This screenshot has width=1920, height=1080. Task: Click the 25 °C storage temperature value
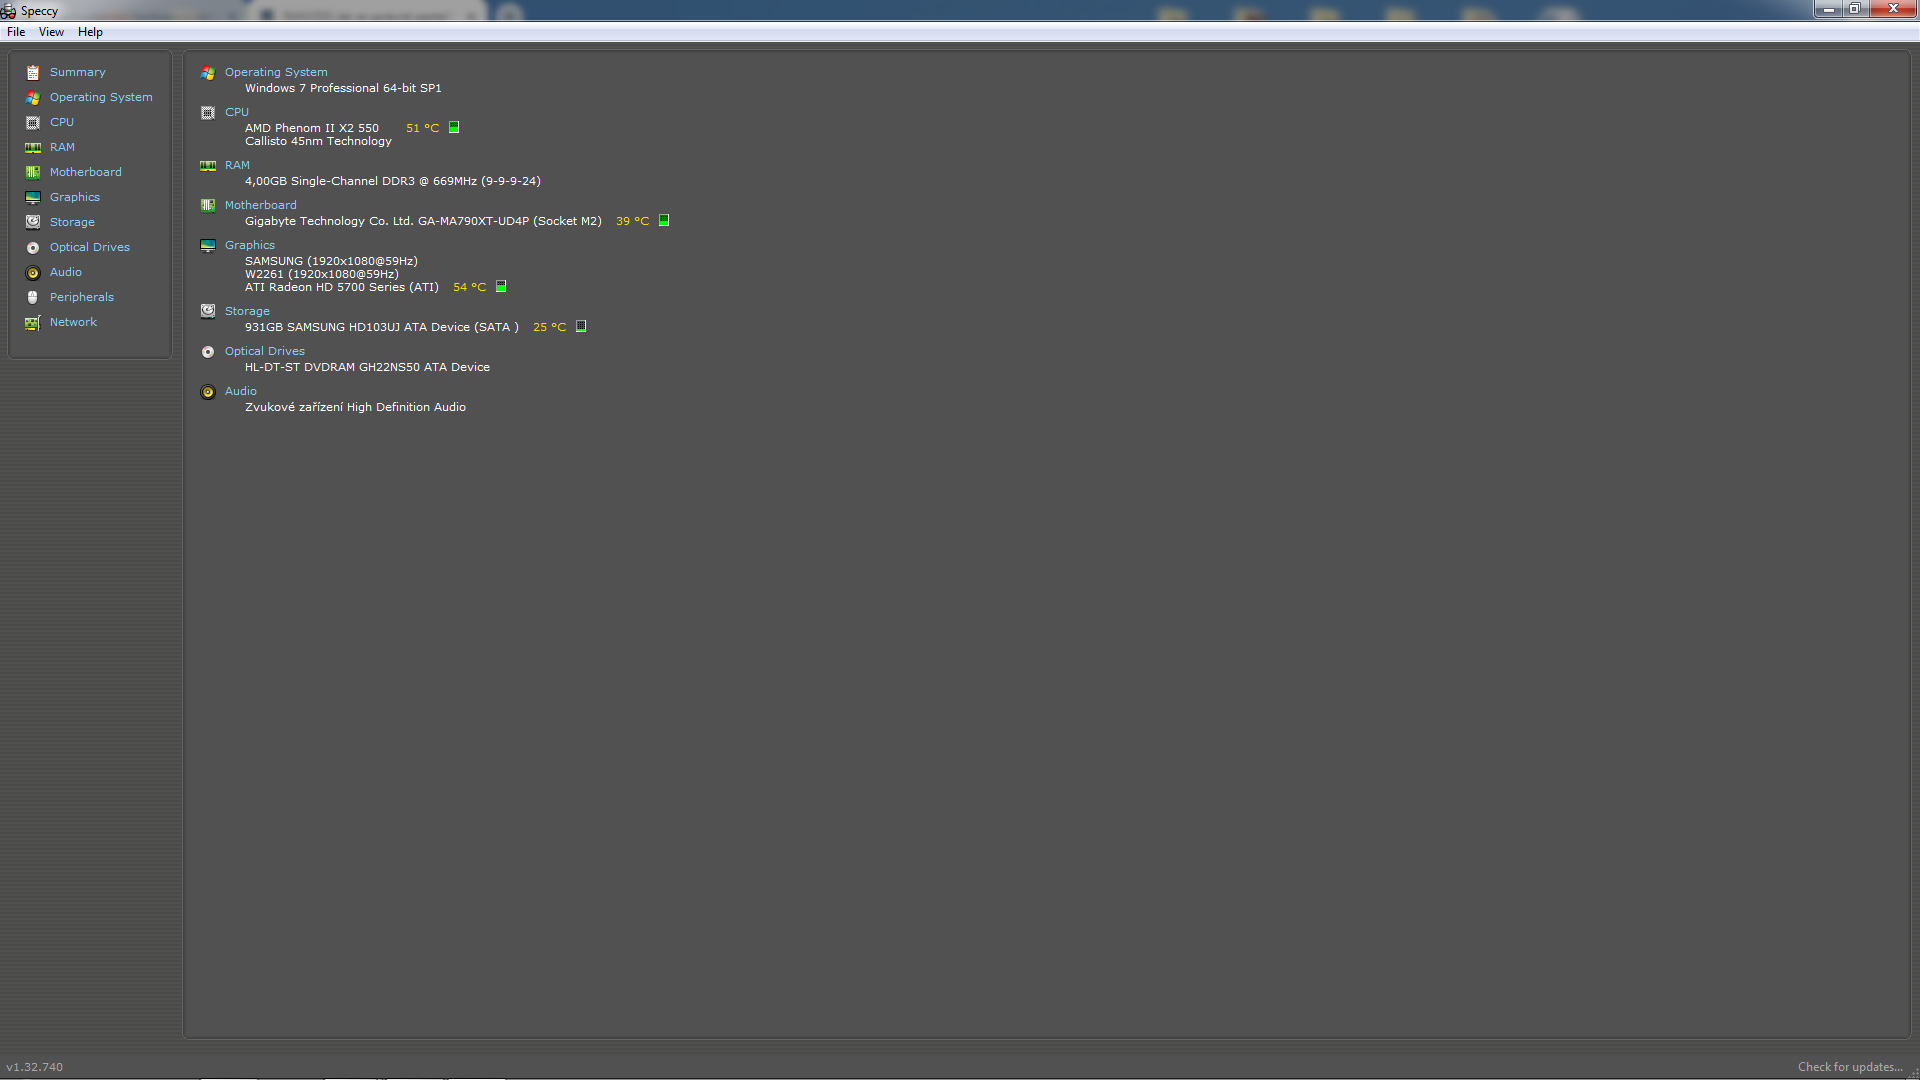(550, 327)
